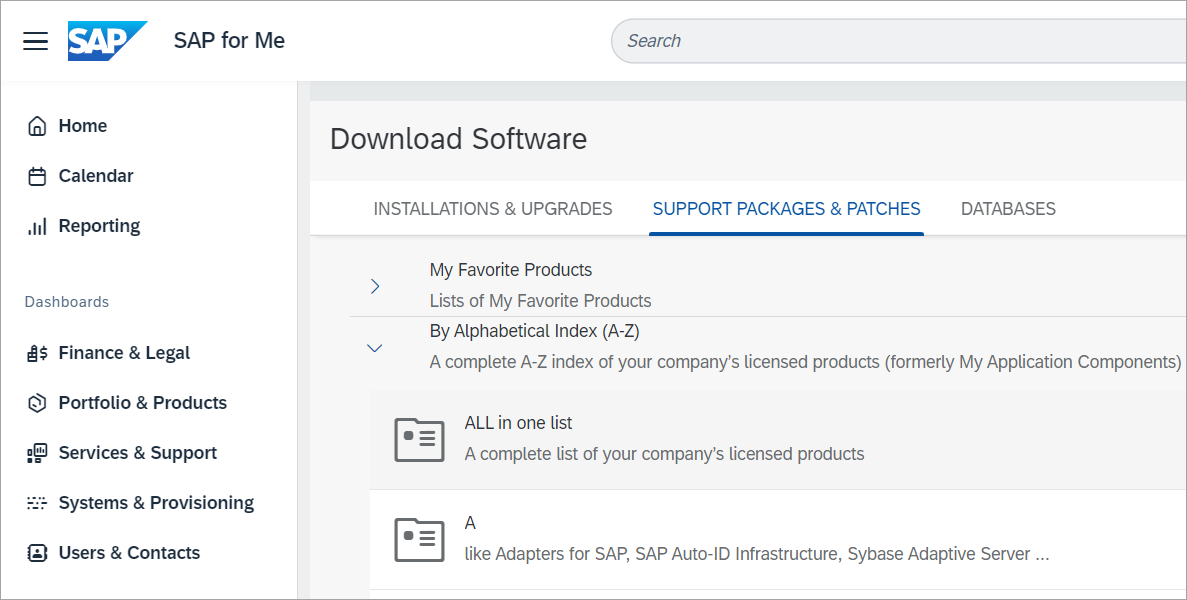Click the folder icon beside ALL in one list
This screenshot has width=1187, height=600.
419,440
